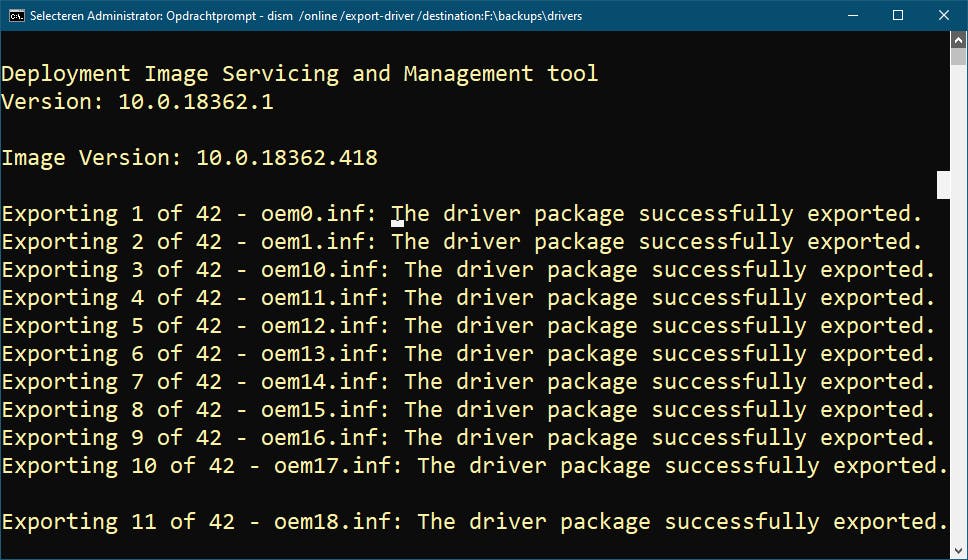The height and width of the screenshot is (560, 968).
Task: Click the oem0.inf export line
Action: pos(461,214)
